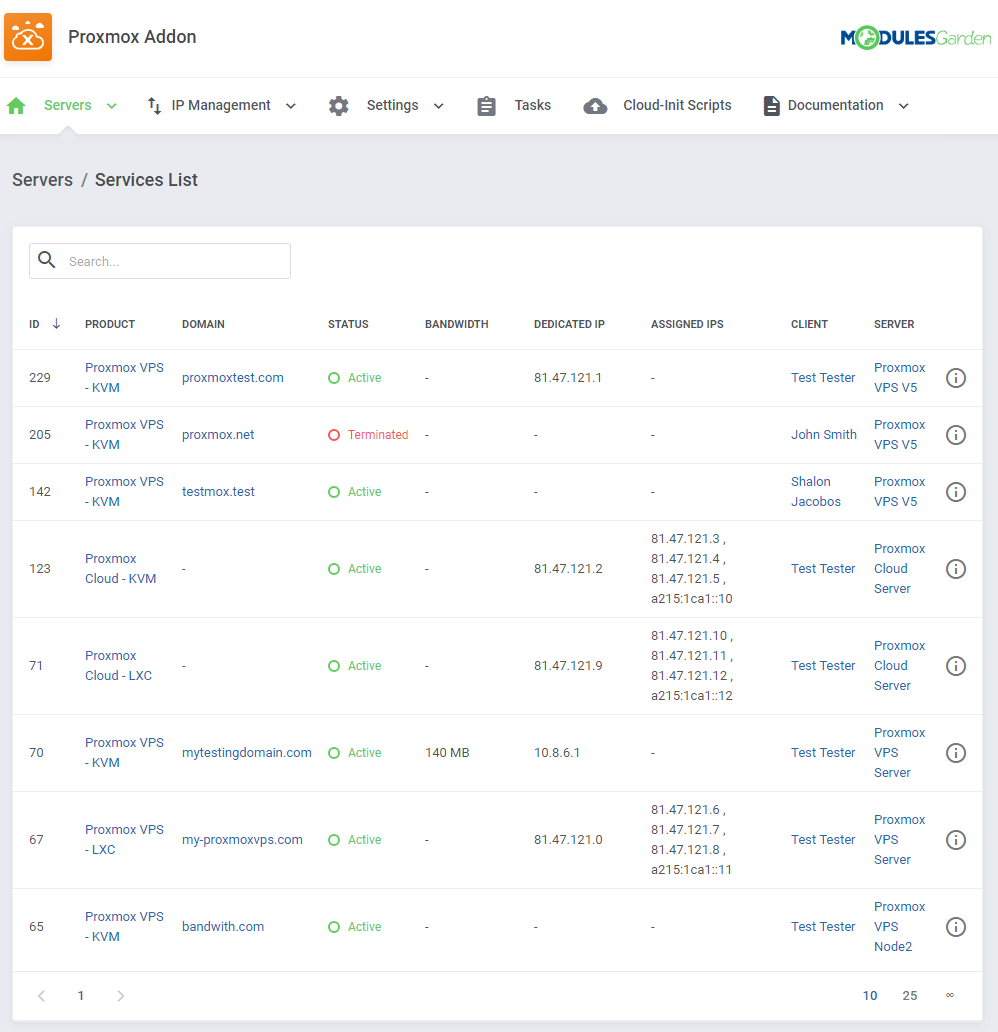This screenshot has height=1032, width=998.
Task: Click the IP Management arrows icon
Action: 154,105
